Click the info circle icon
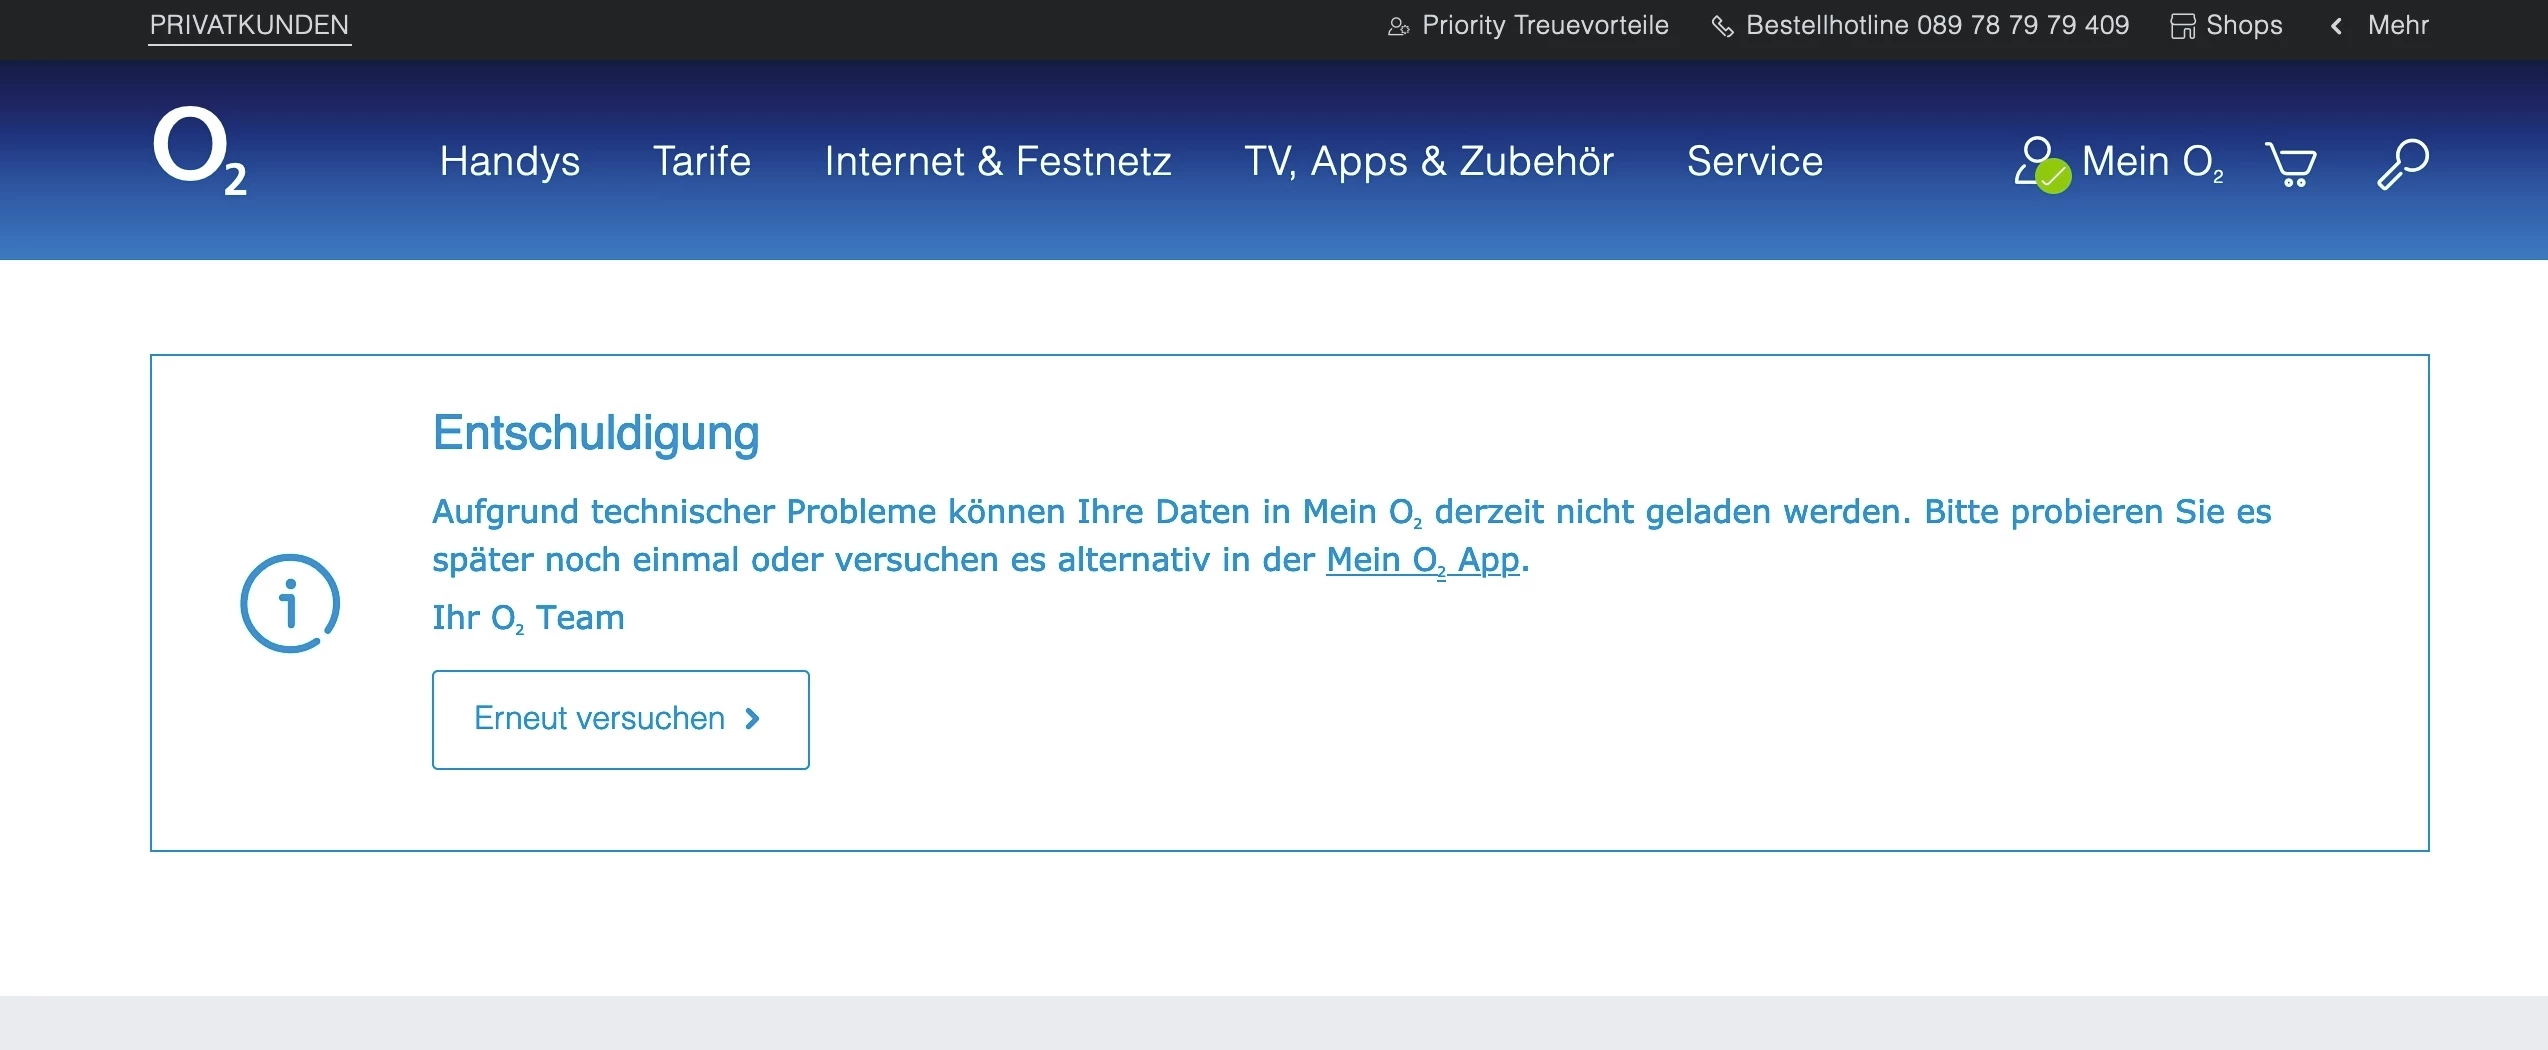This screenshot has width=2548, height=1050. coord(290,603)
